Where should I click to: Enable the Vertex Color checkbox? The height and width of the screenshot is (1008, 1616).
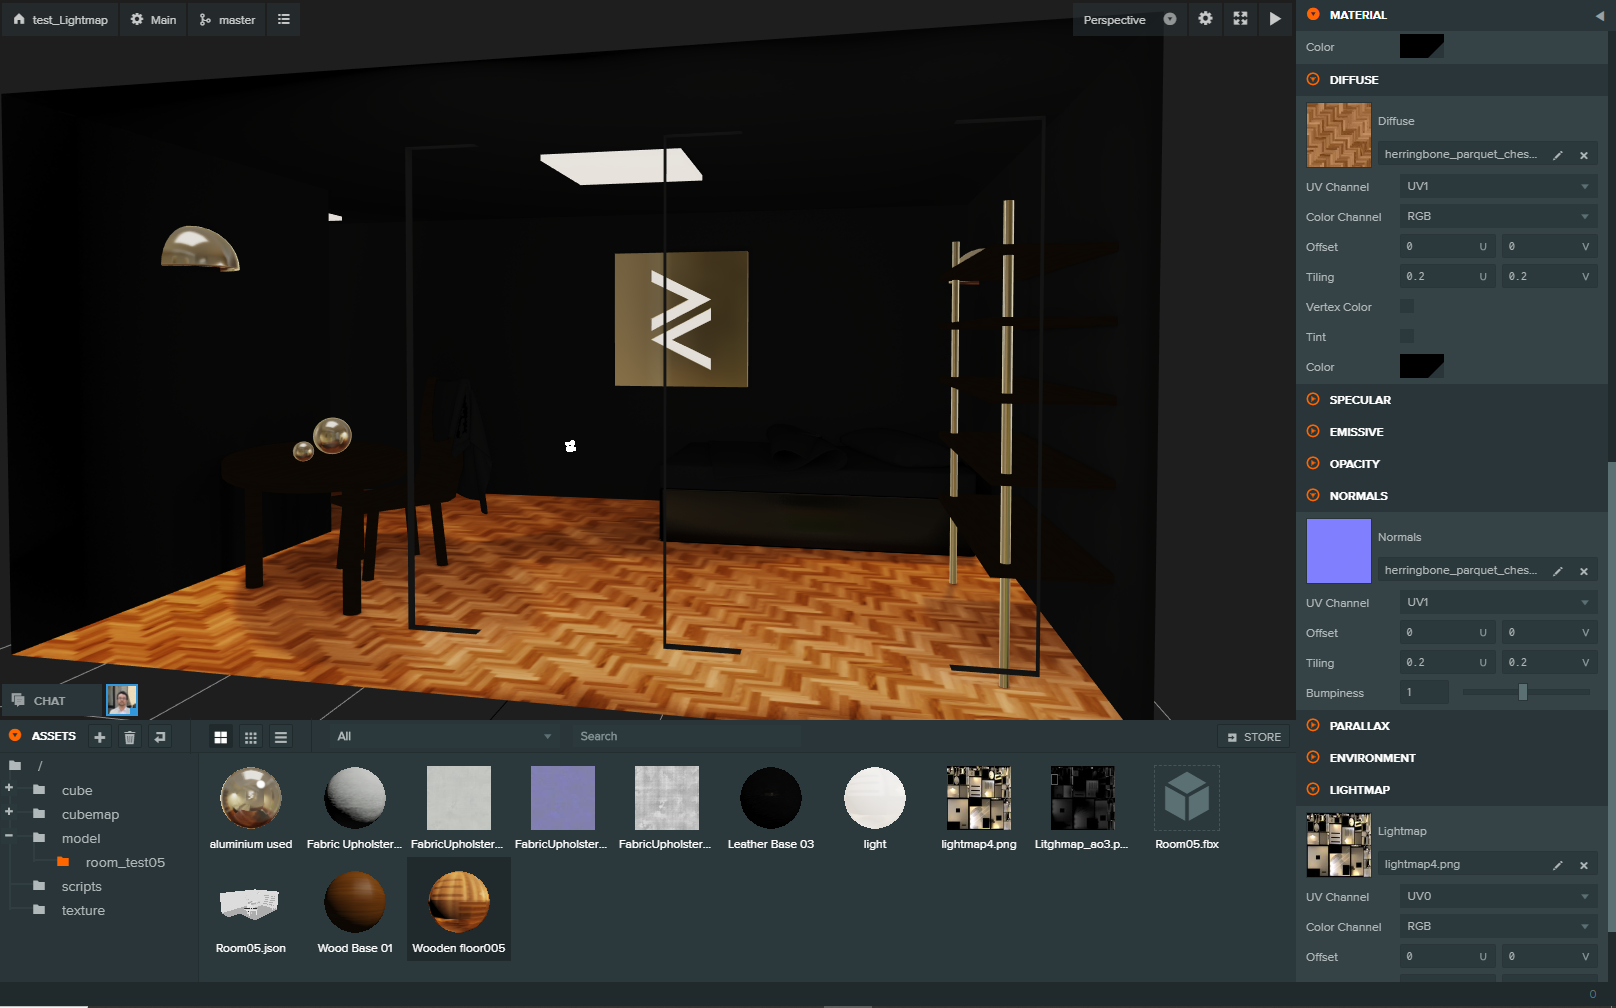pos(1407,306)
